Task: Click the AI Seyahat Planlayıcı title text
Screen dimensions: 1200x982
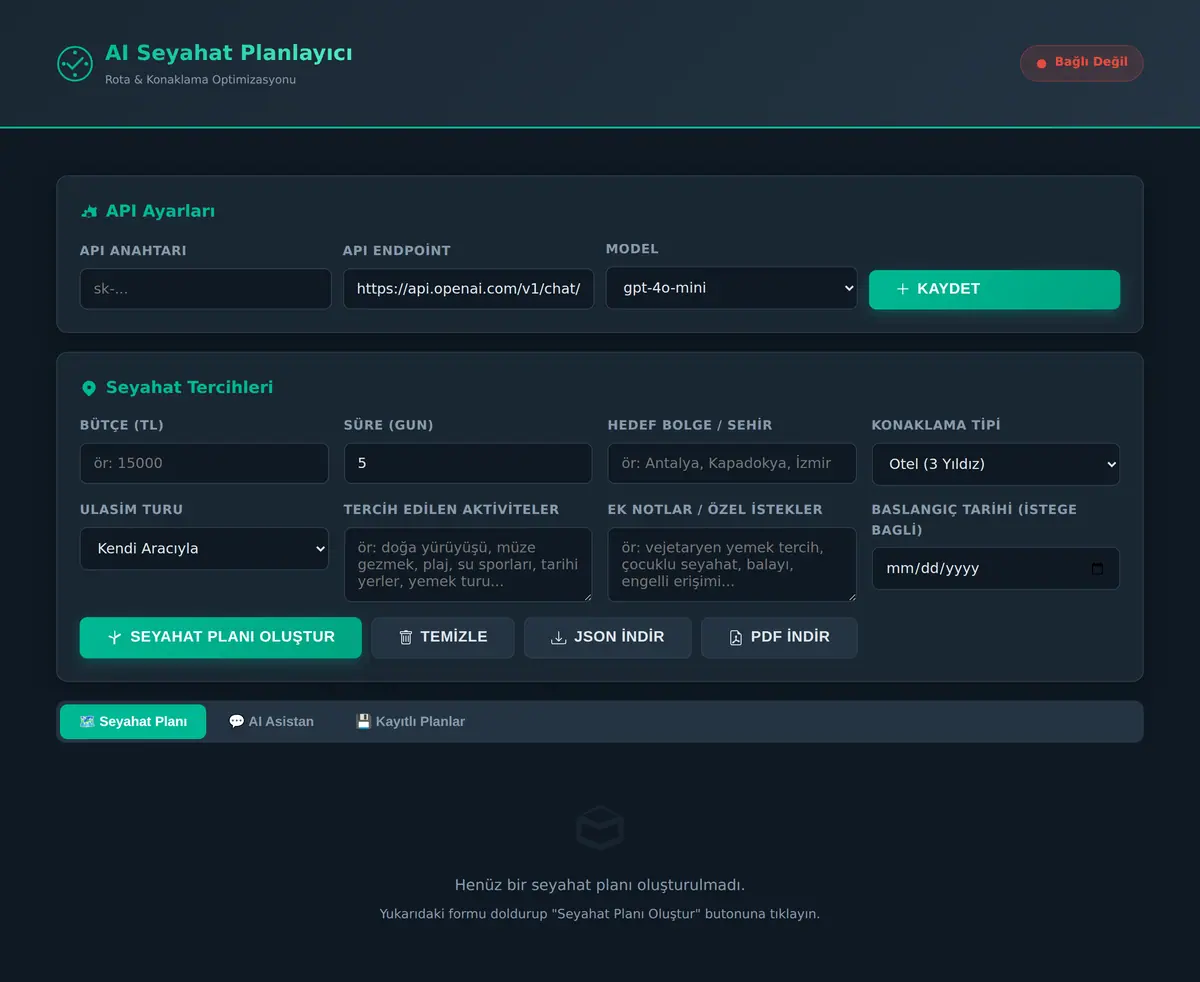Action: coord(229,53)
